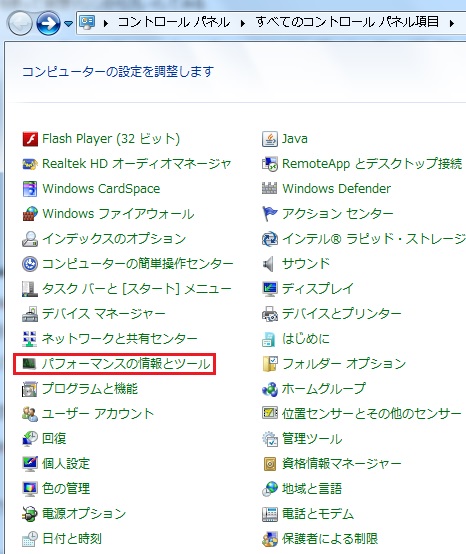The width and height of the screenshot is (466, 554).
Task: Open the Flash Player icon
Action: [x=30, y=139]
